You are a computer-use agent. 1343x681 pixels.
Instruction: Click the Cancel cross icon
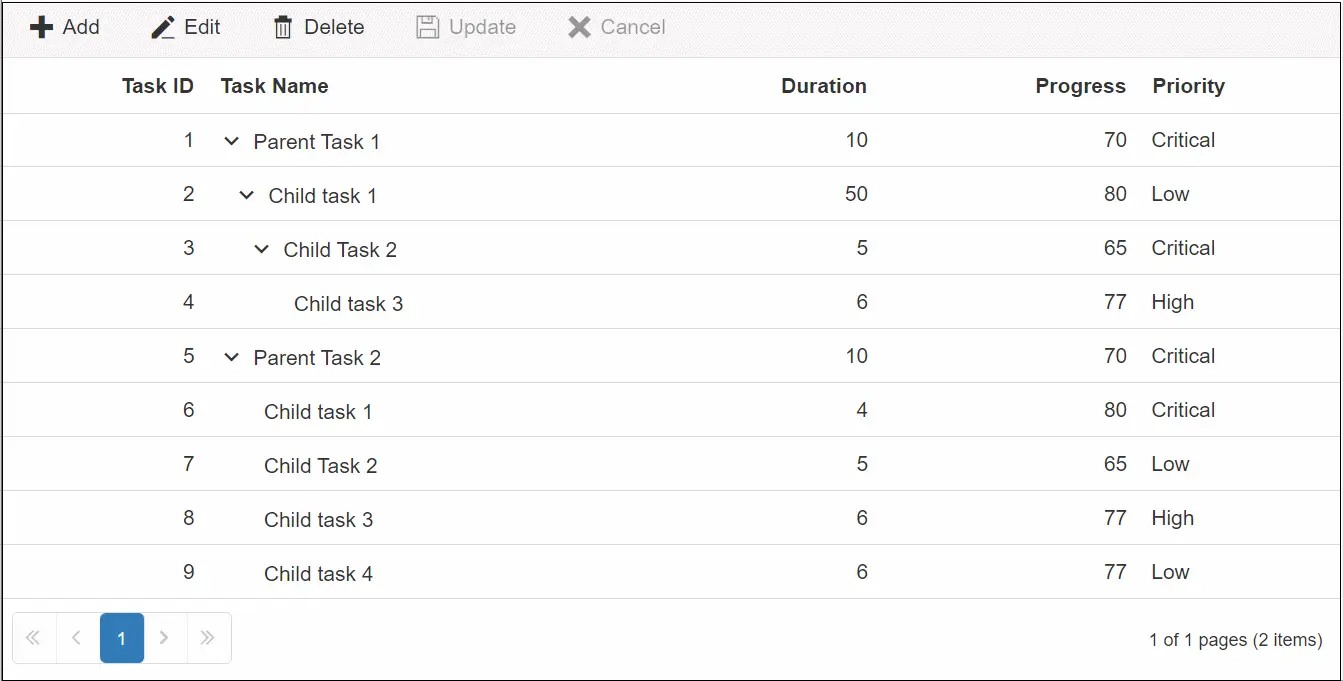[x=578, y=27]
